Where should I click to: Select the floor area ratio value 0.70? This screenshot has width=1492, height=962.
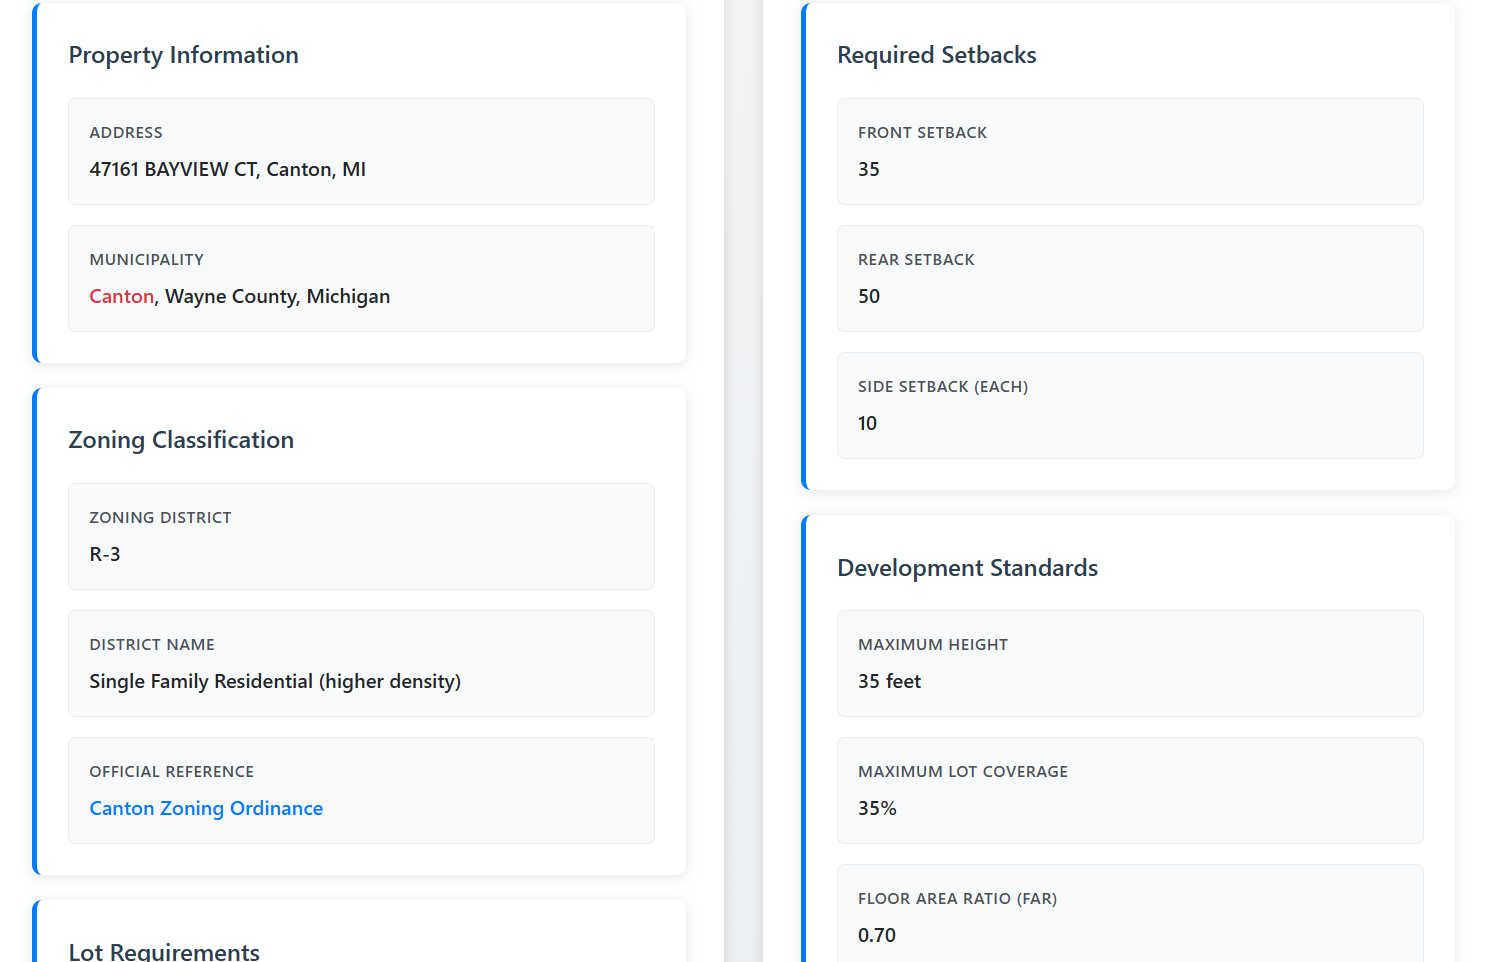pos(877,935)
